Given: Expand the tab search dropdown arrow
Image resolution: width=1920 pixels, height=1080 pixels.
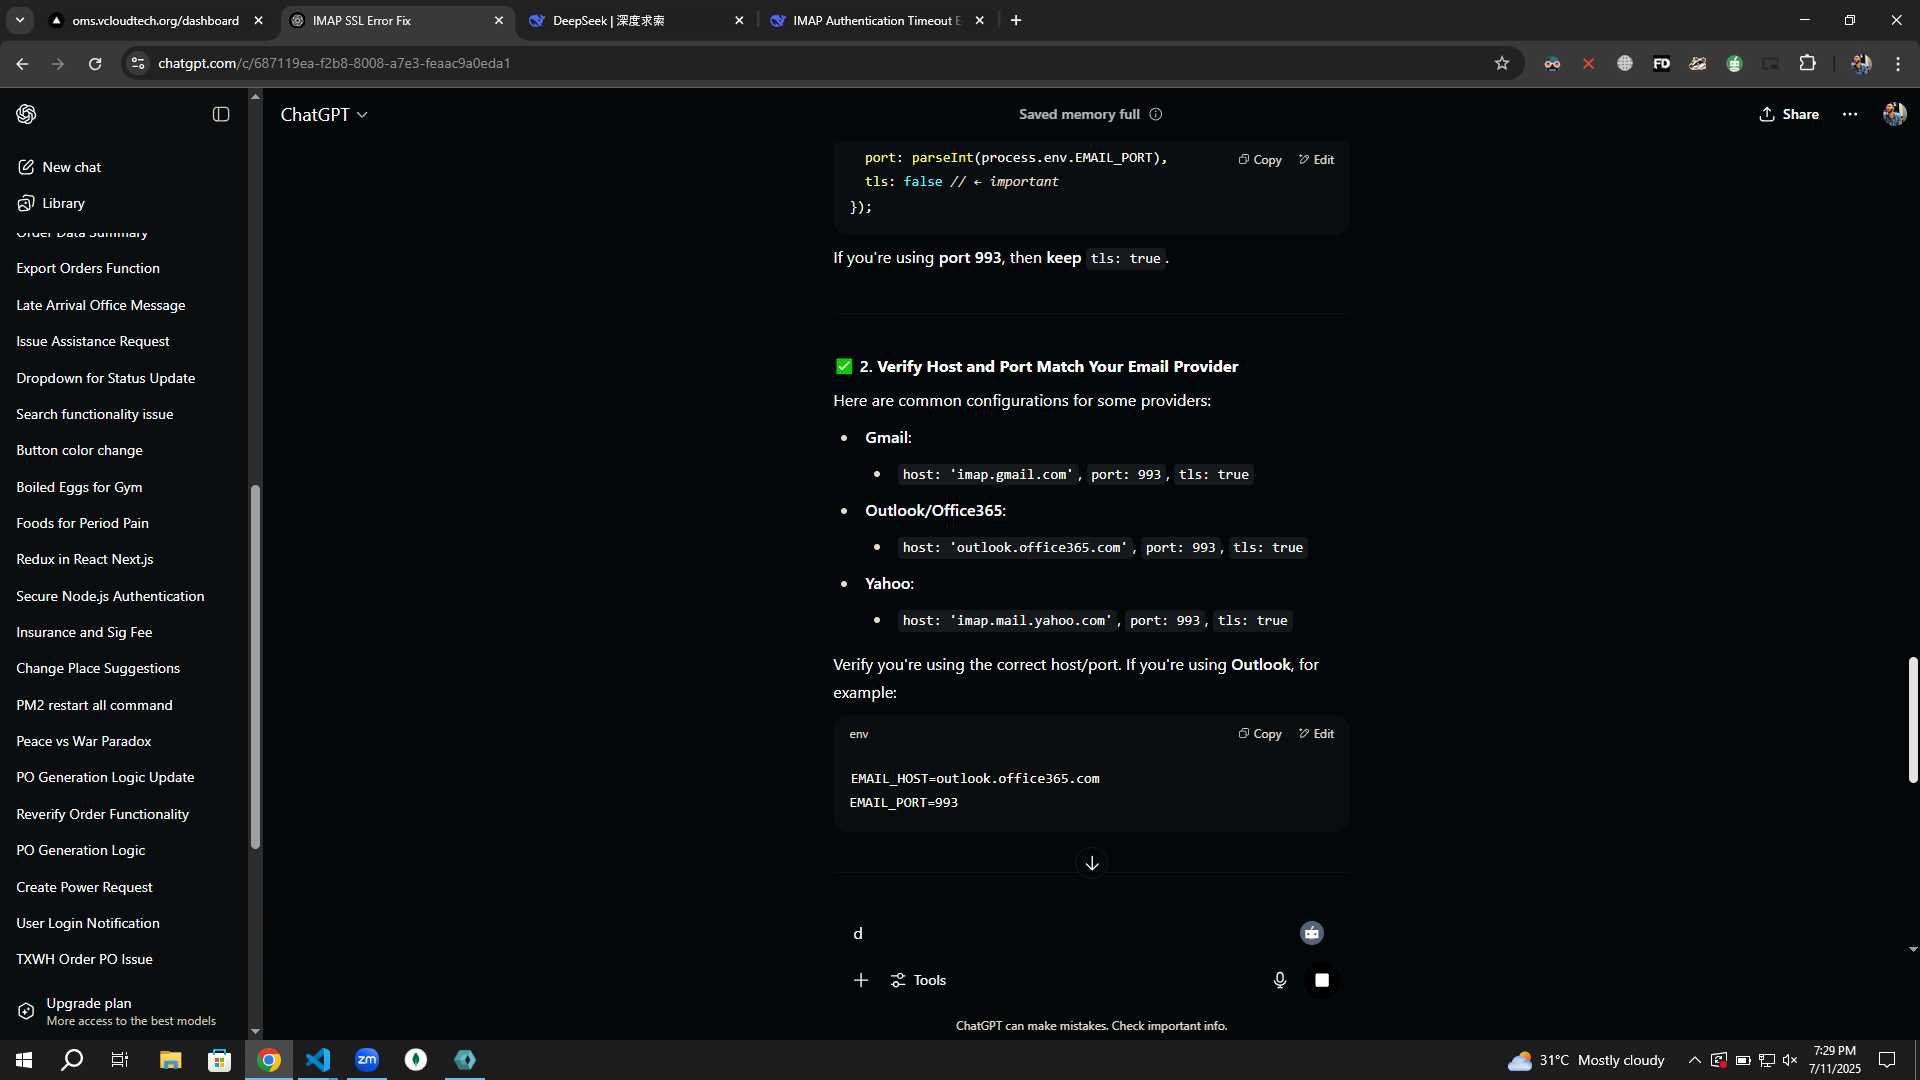Looking at the screenshot, I should tap(19, 20).
